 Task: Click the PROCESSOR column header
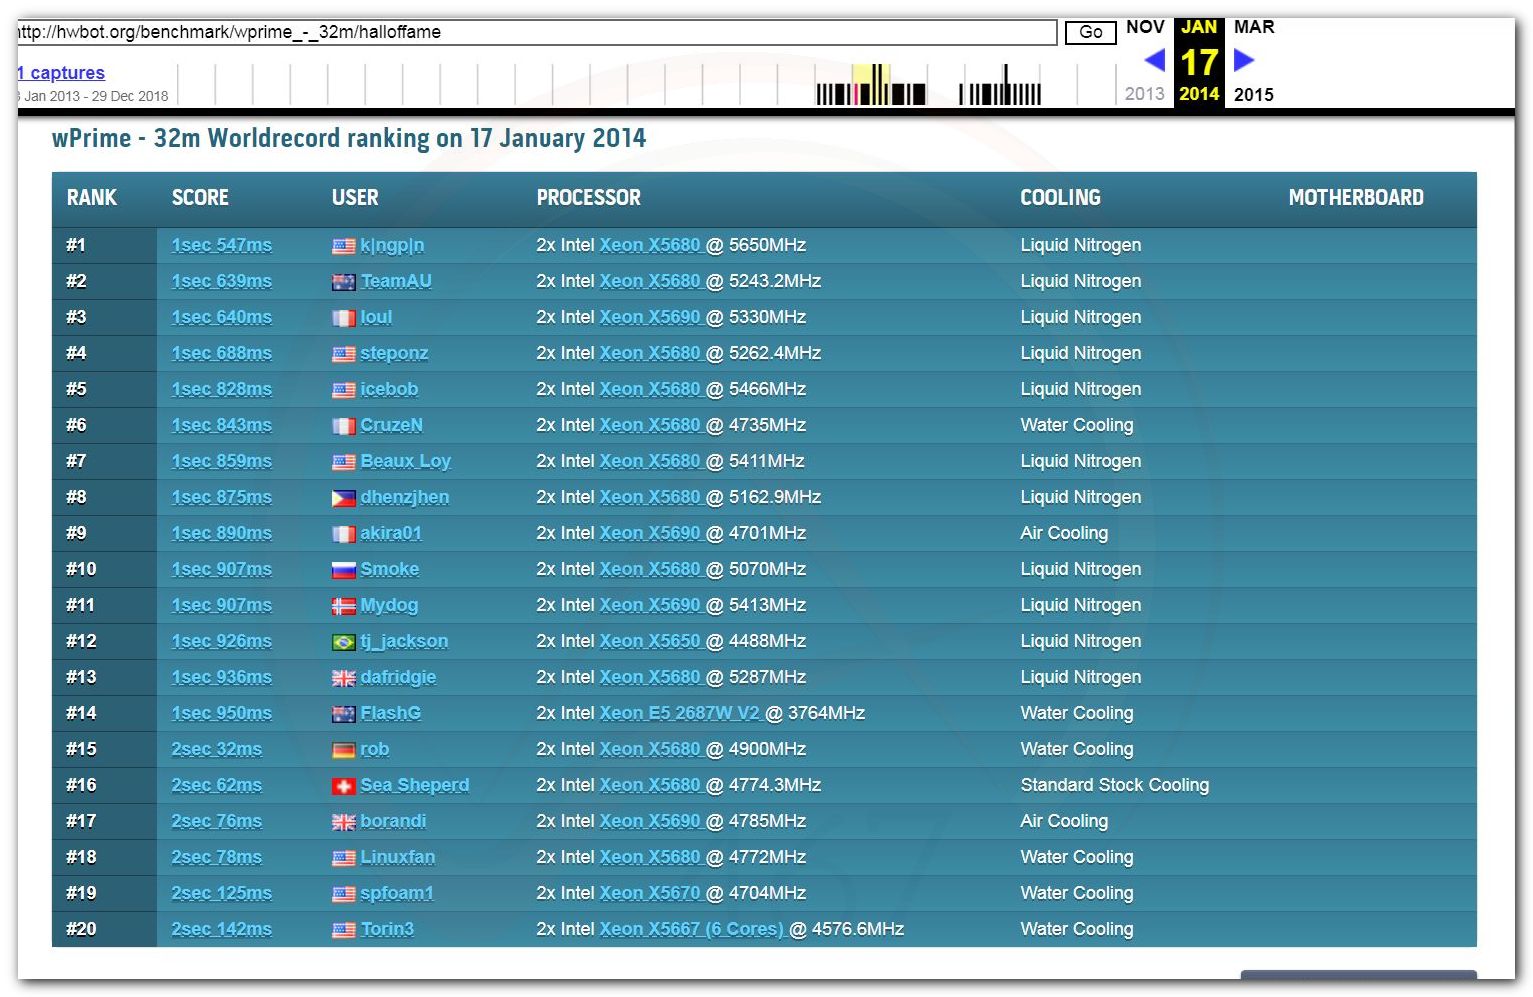[588, 198]
